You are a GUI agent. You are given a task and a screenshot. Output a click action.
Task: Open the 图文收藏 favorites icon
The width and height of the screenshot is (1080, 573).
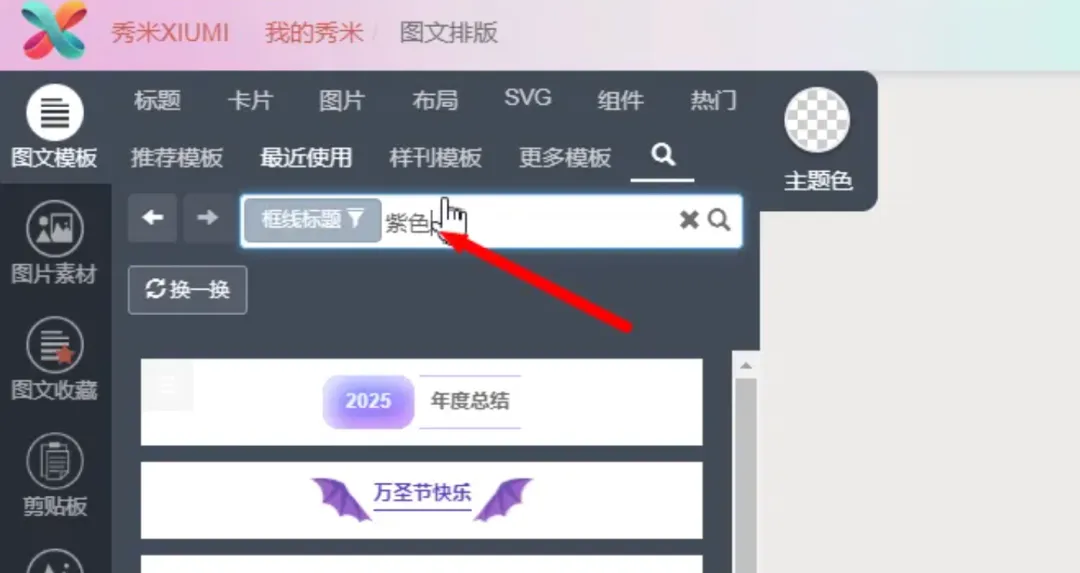point(54,345)
